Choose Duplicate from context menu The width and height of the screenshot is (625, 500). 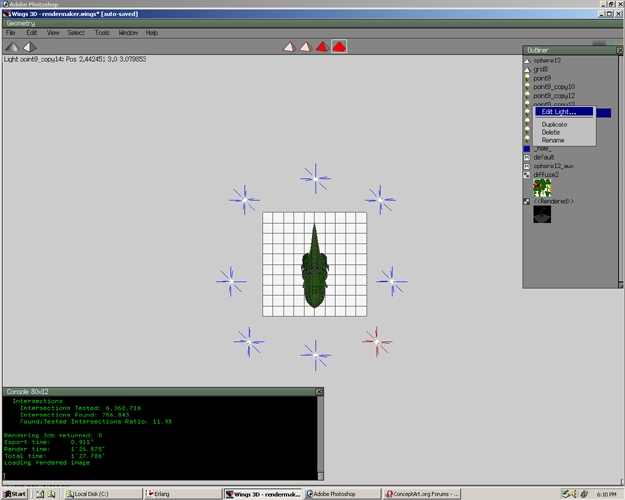[554, 124]
